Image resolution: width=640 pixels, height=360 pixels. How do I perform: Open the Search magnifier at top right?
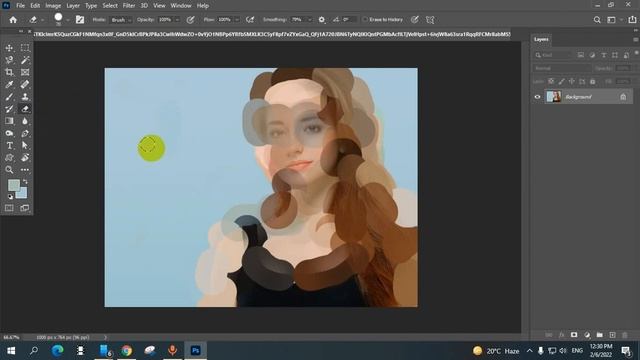click(x=597, y=20)
